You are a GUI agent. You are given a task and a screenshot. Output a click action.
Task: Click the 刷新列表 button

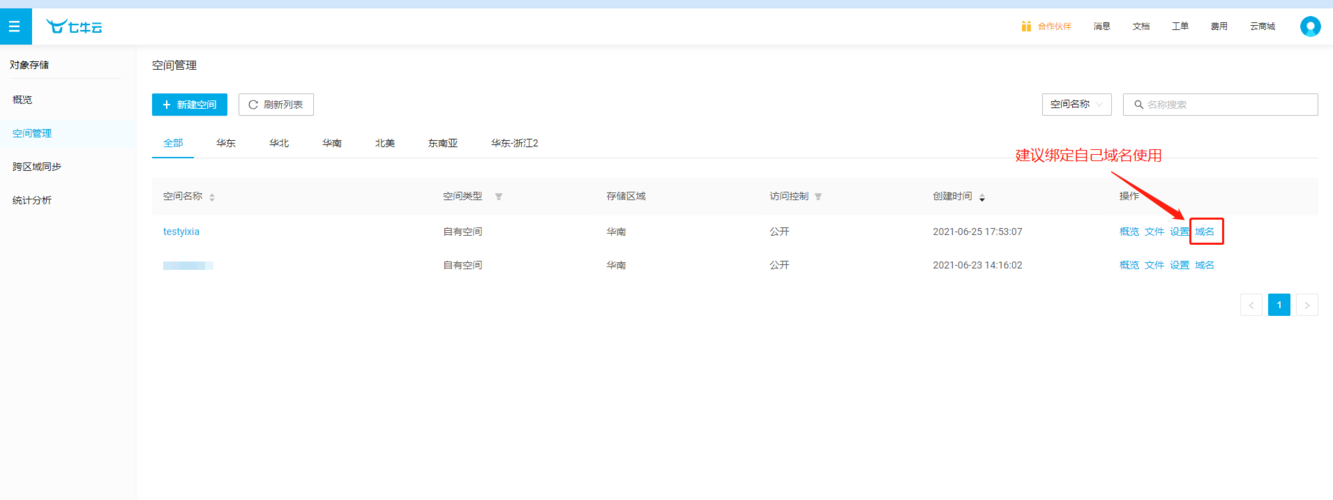276,104
